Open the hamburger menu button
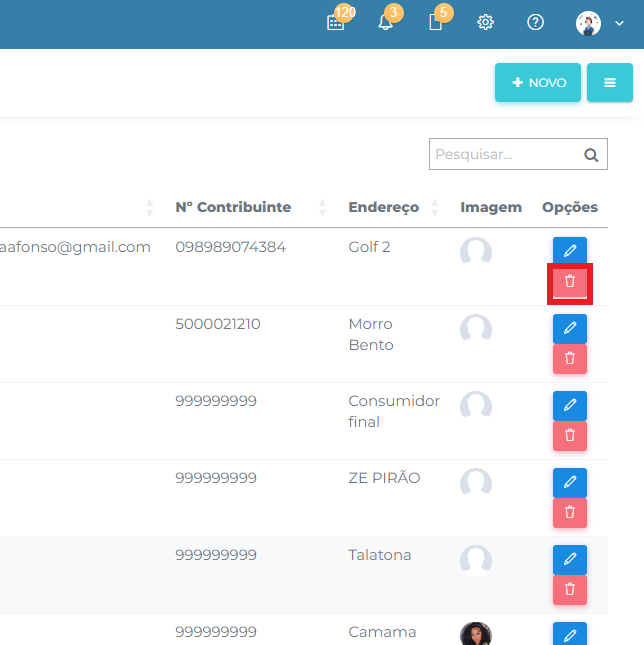This screenshot has height=645, width=644. click(x=609, y=83)
